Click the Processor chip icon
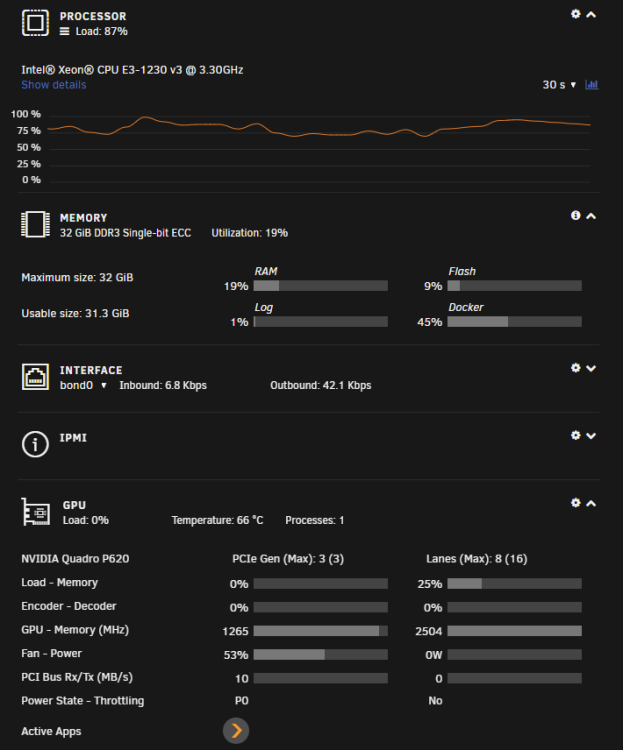 pyautogui.click(x=35, y=22)
